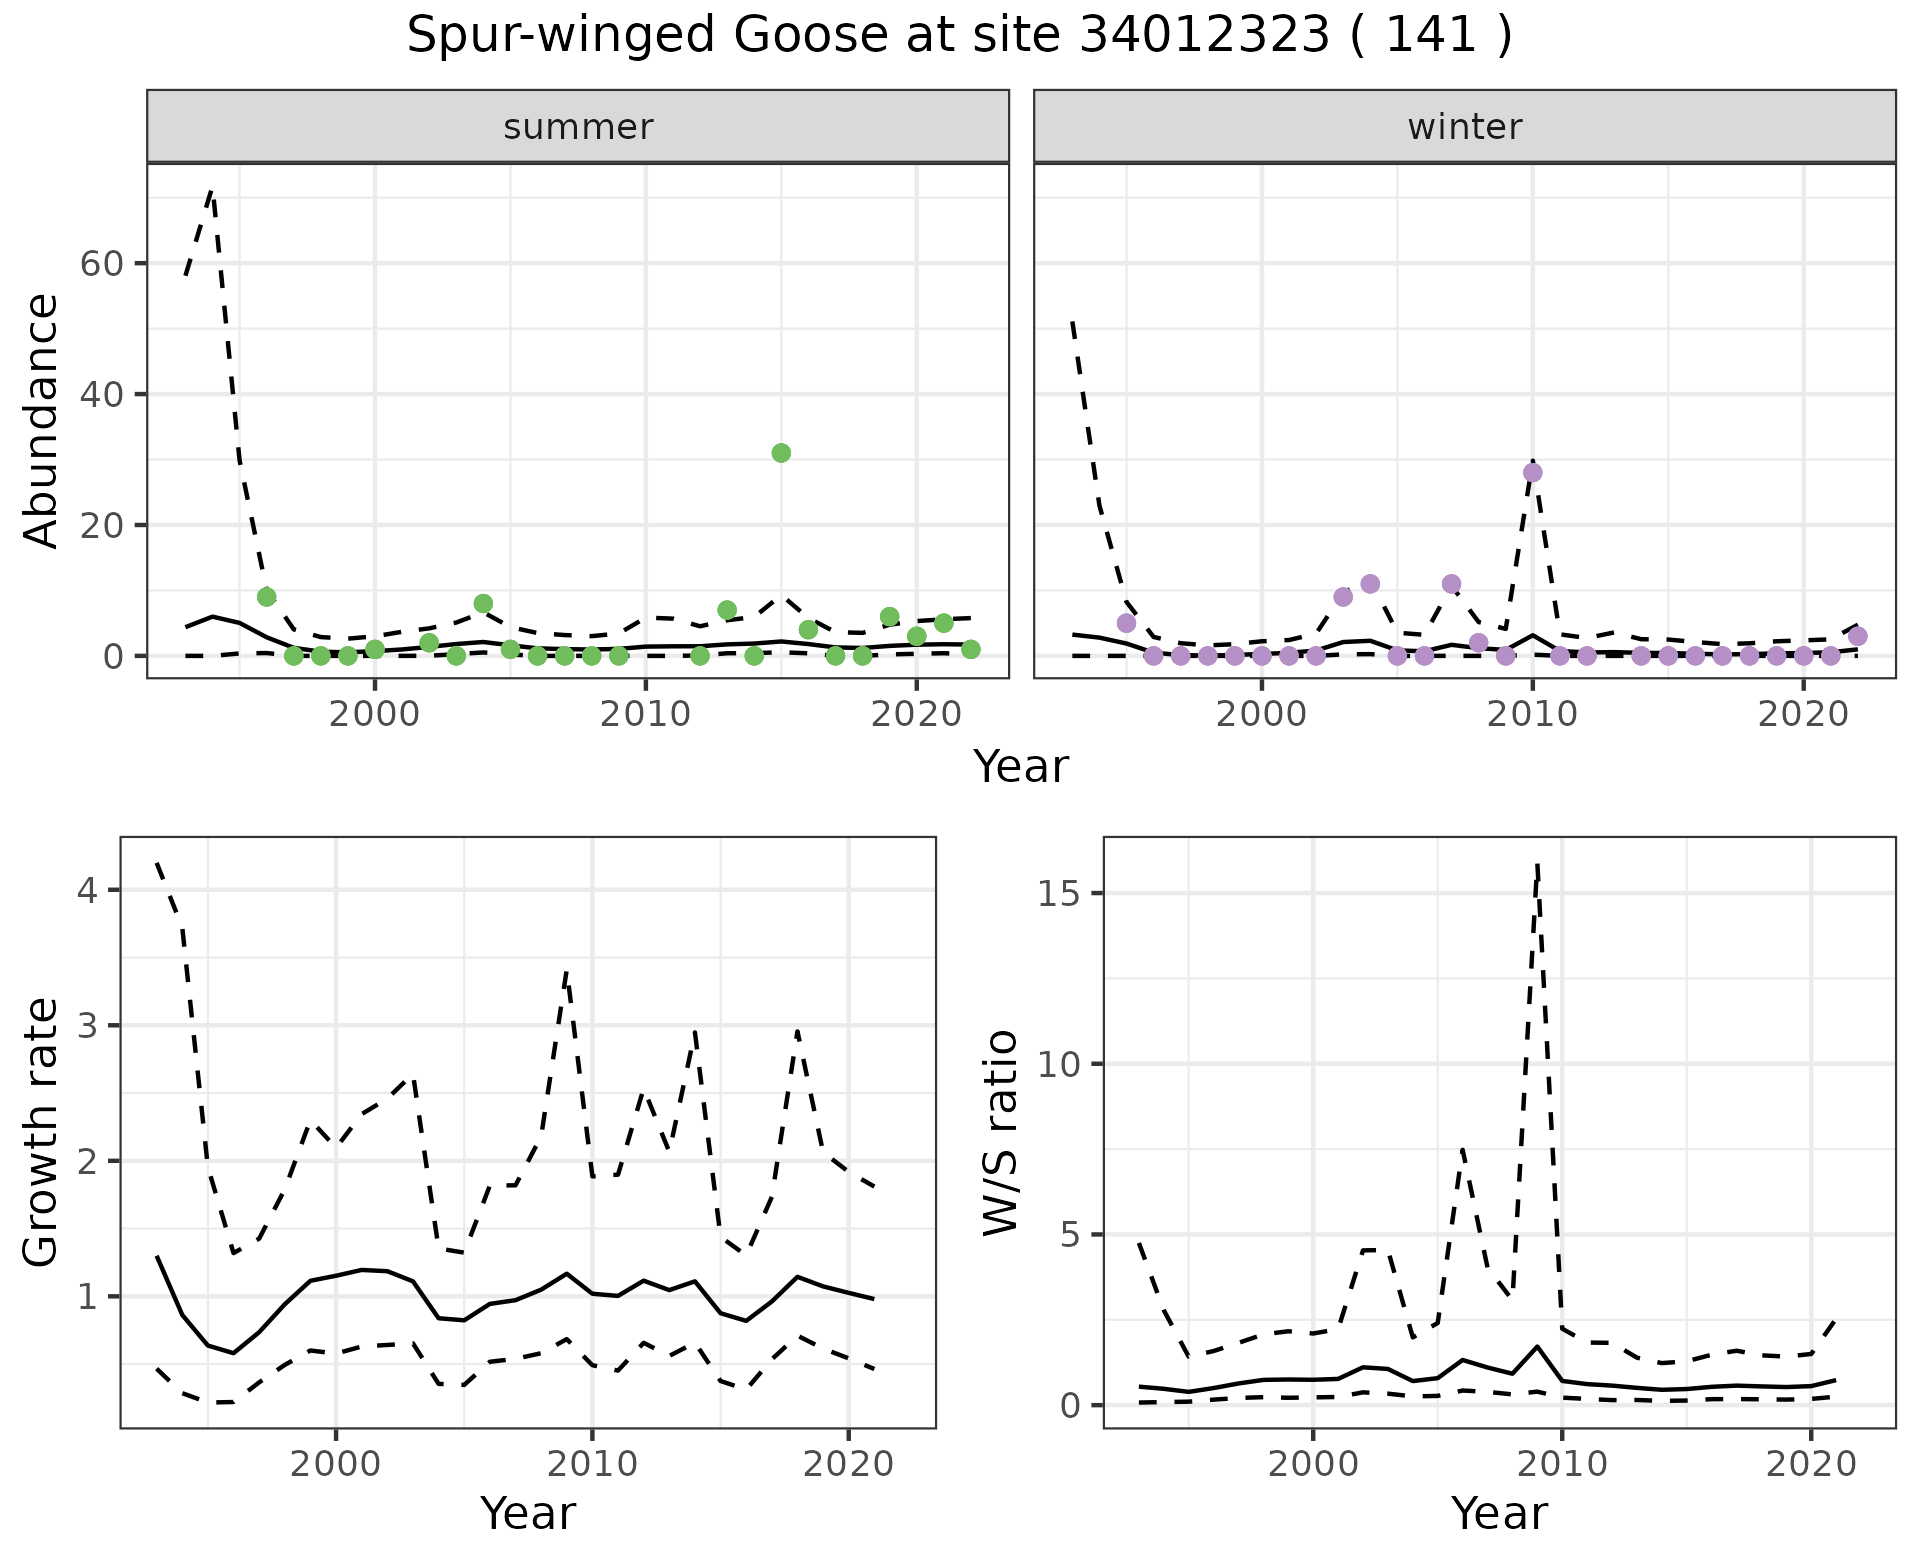
Task: Select the highest green summer data point
Action: click(781, 453)
